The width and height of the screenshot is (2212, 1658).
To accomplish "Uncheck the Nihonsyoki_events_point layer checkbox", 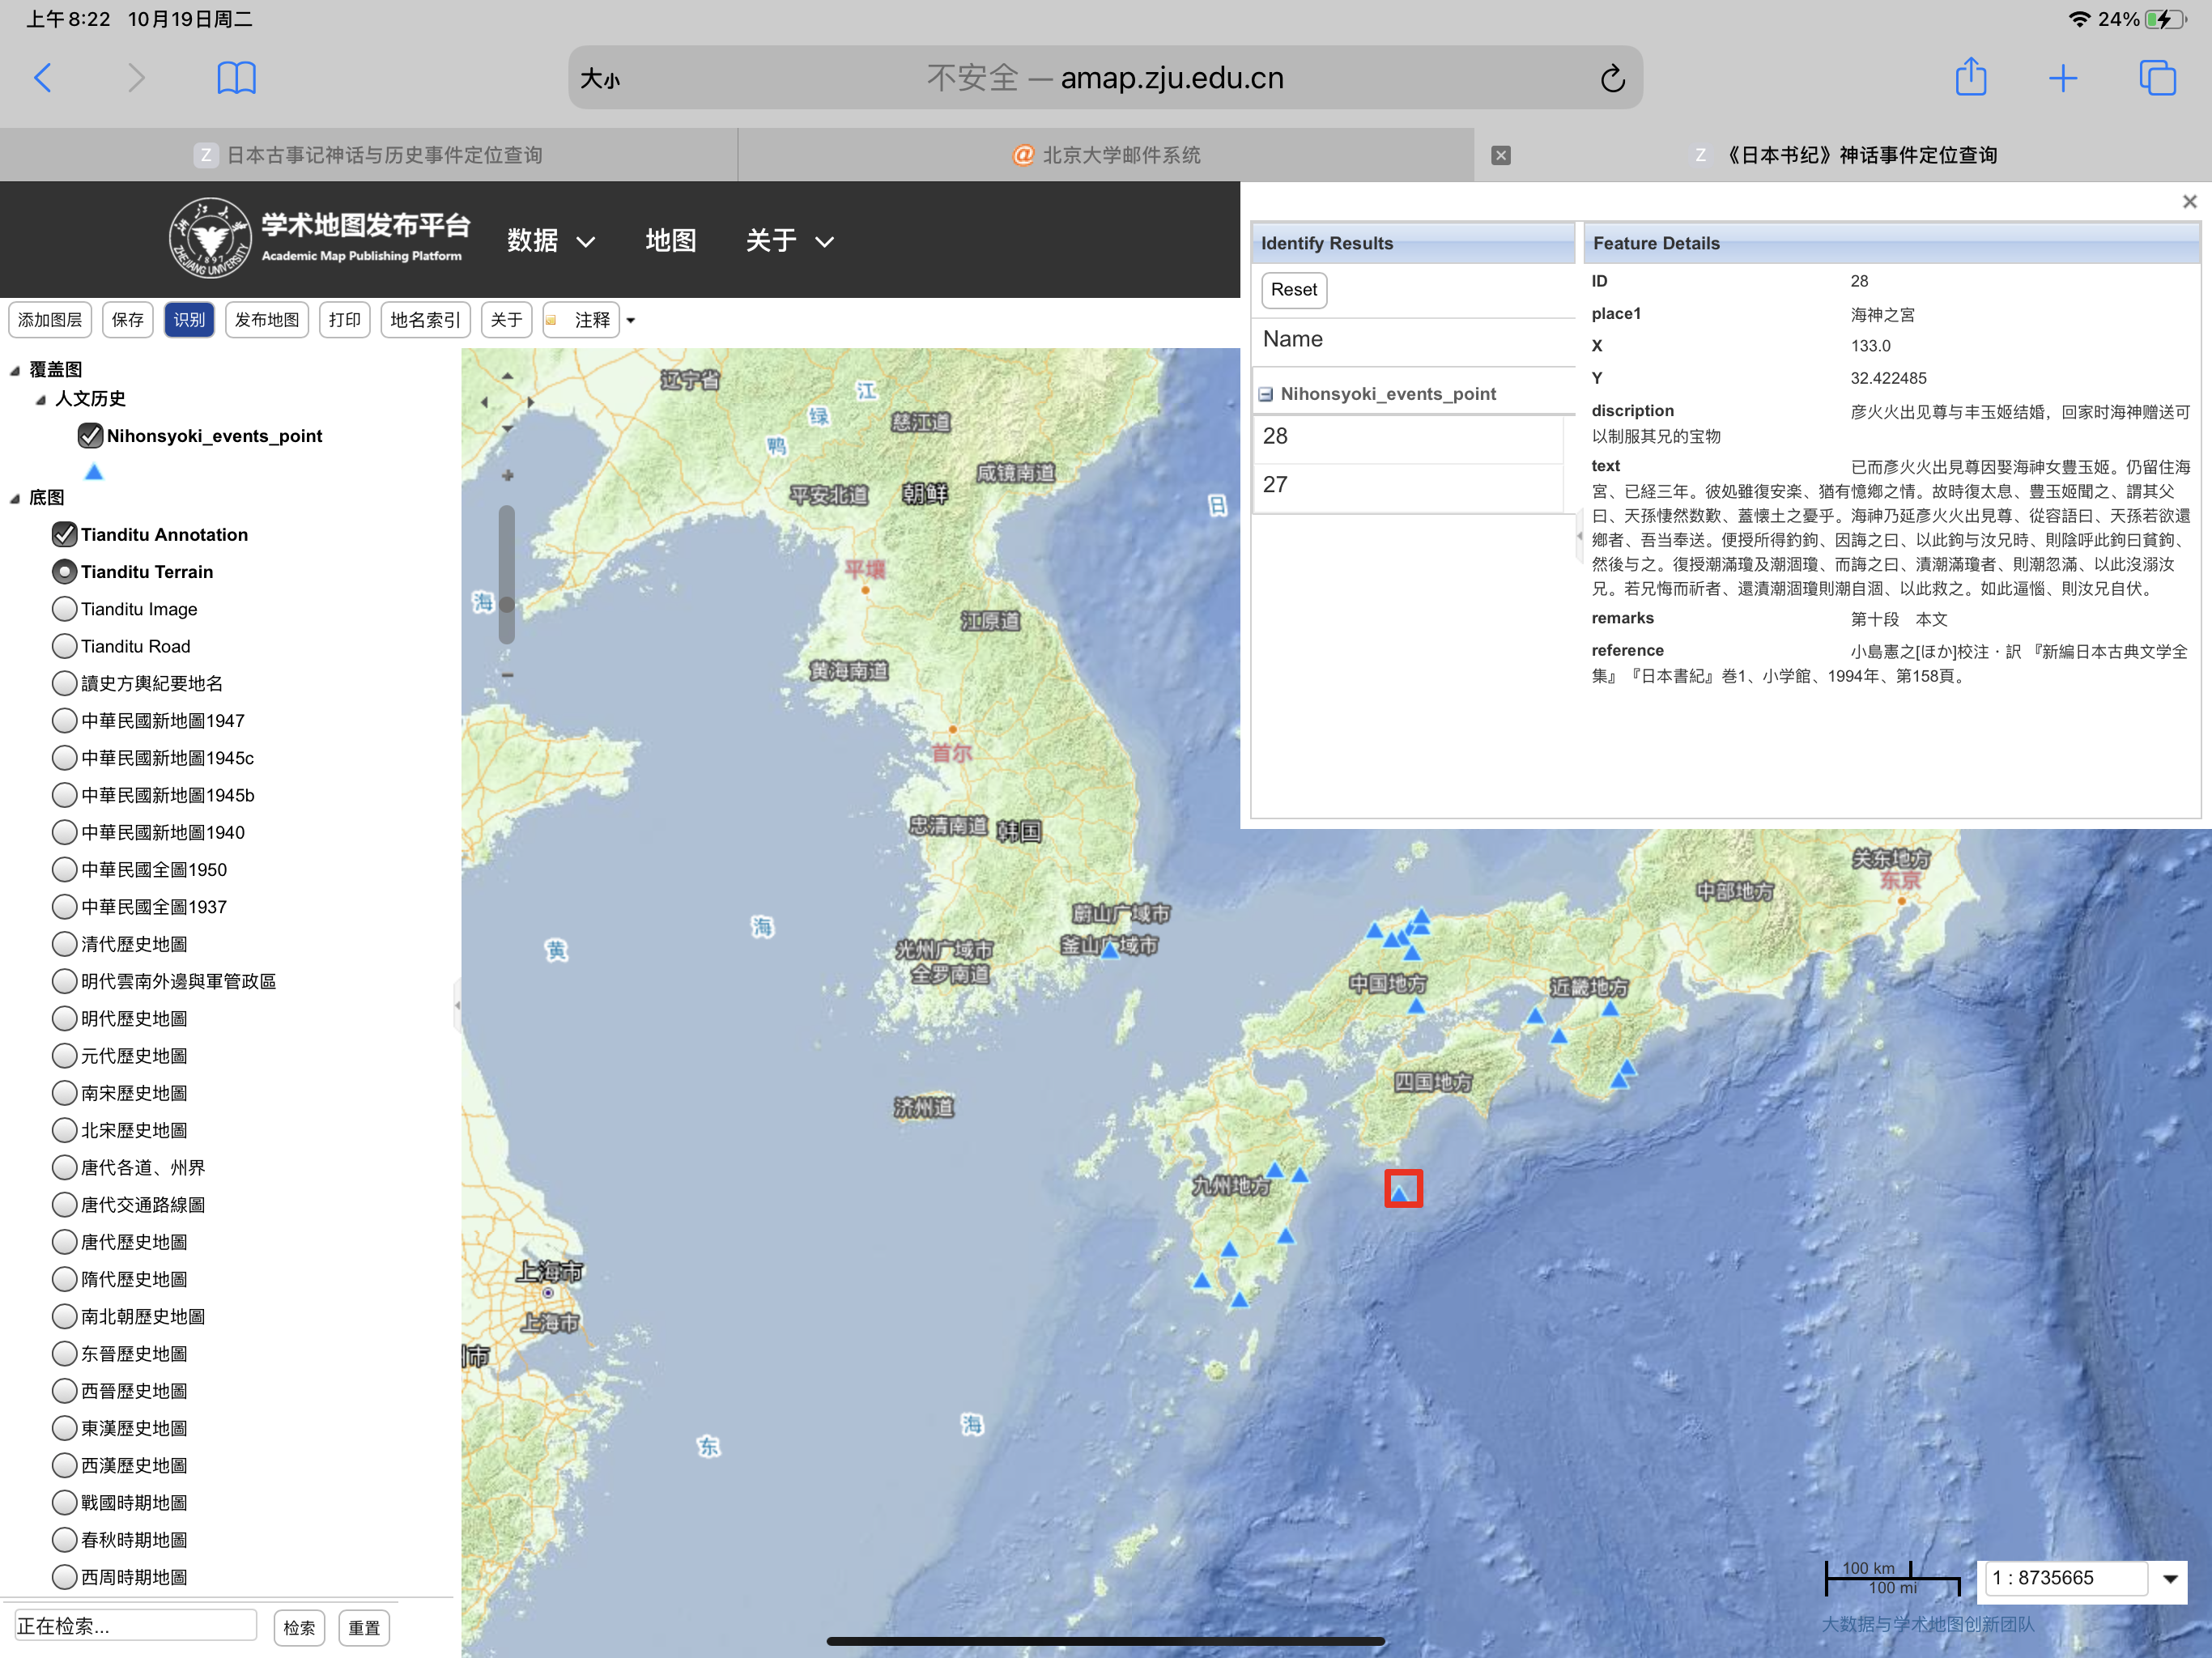I will click(x=90, y=436).
